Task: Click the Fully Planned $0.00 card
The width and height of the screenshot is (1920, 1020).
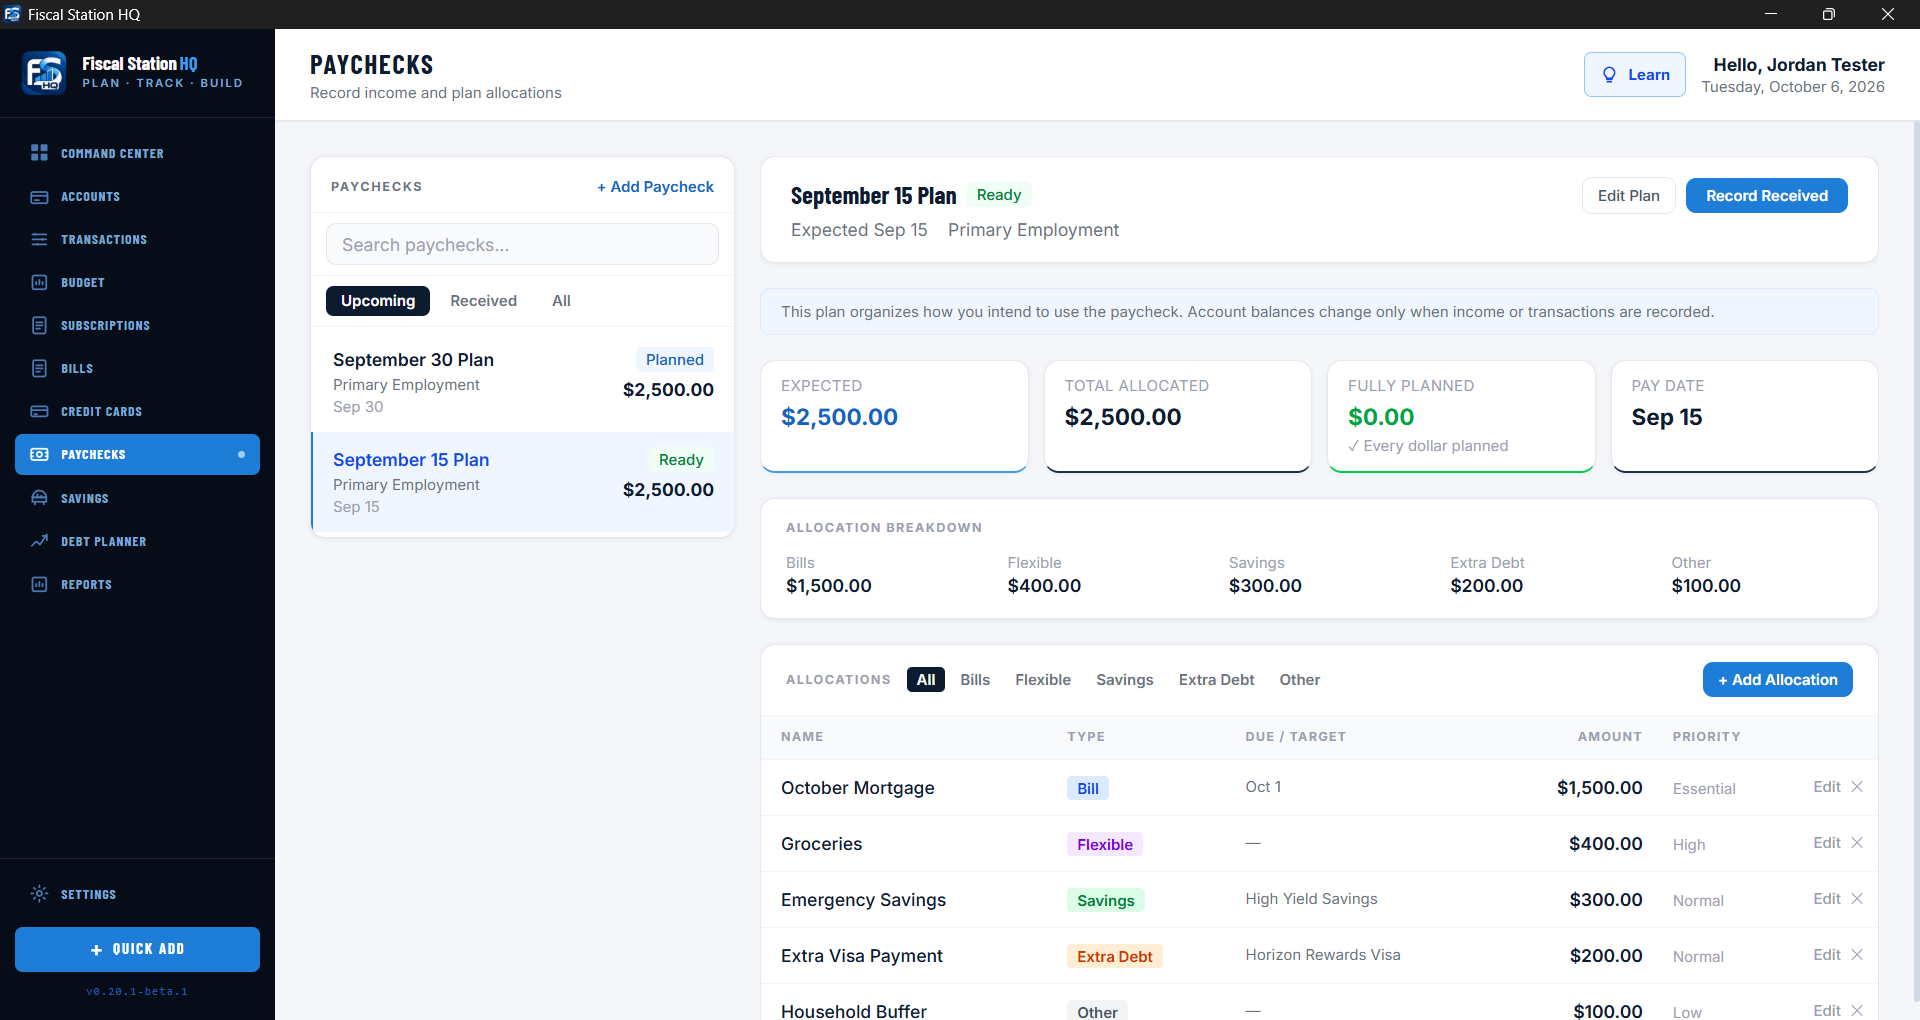Action: [x=1461, y=416]
